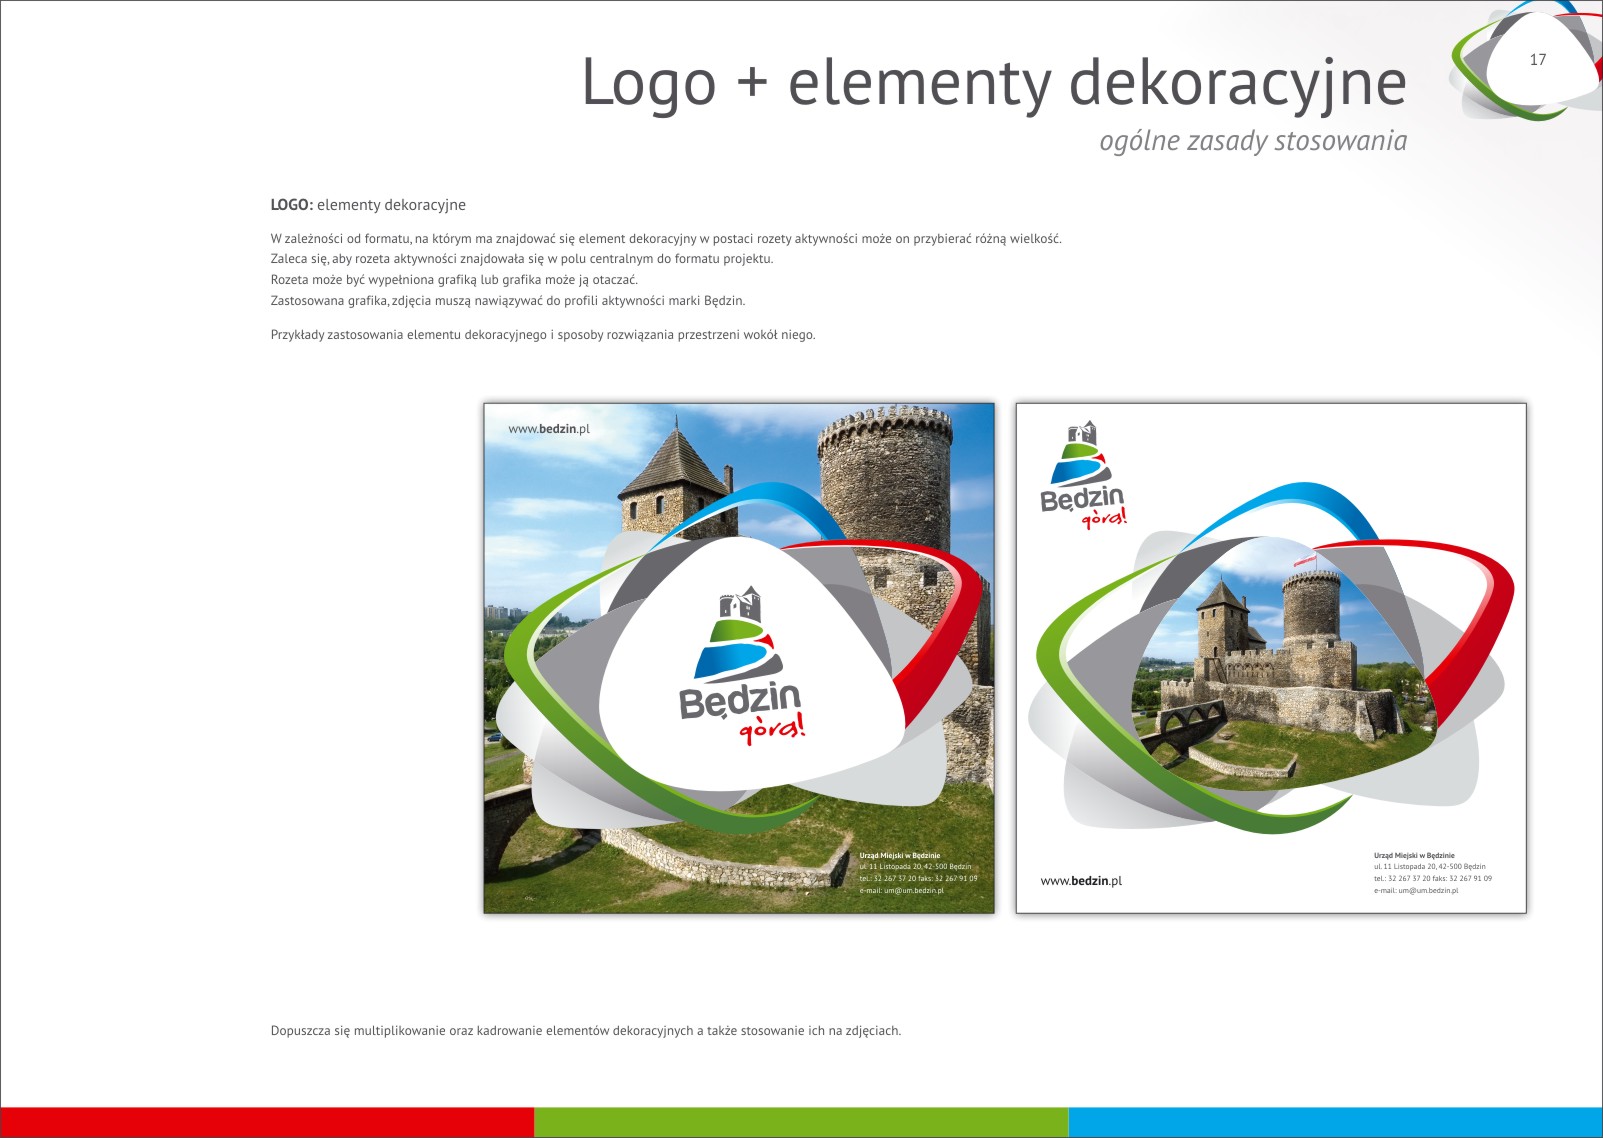Click the line "Rozeta może być wypełniona grafiką"
The height and width of the screenshot is (1138, 1603).
coord(454,280)
